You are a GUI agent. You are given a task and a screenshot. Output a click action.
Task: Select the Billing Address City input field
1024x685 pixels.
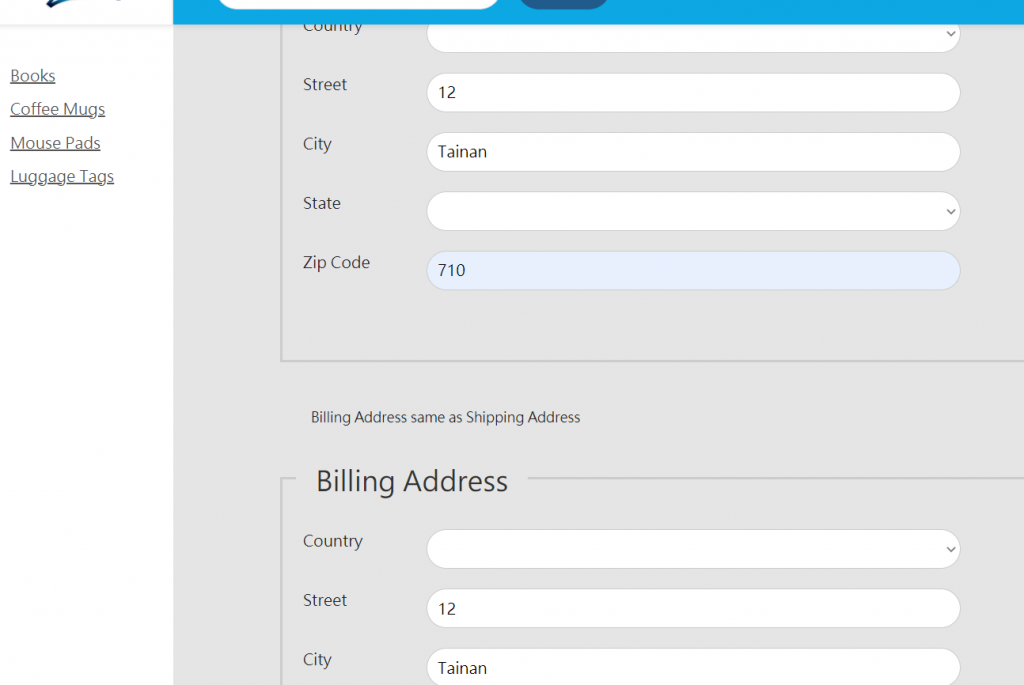(693, 667)
